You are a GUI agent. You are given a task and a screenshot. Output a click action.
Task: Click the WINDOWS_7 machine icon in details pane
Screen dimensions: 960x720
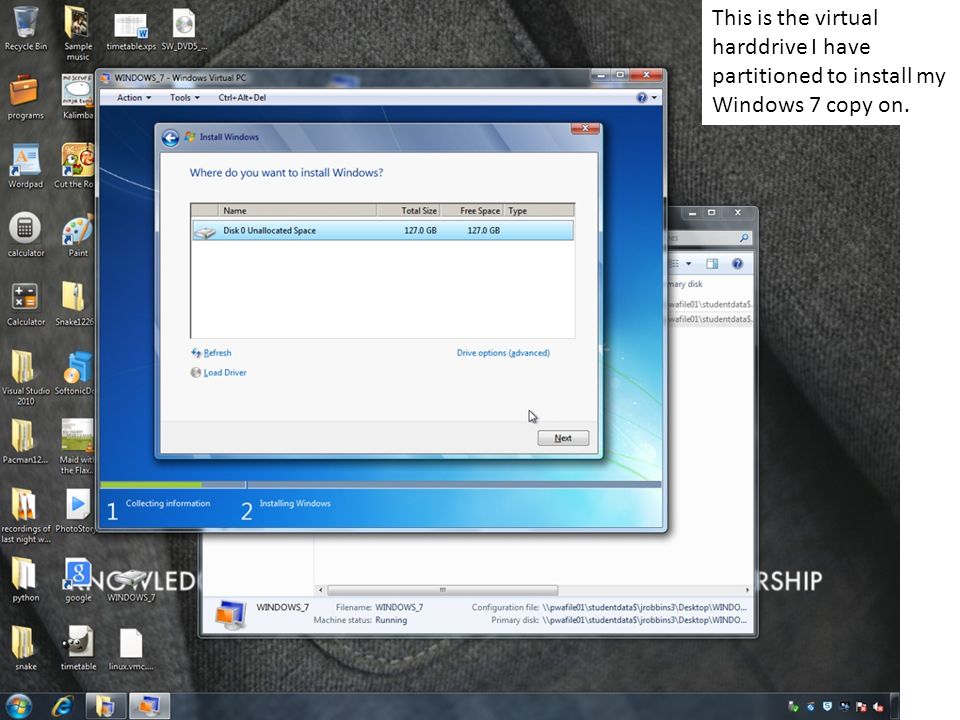tap(231, 614)
